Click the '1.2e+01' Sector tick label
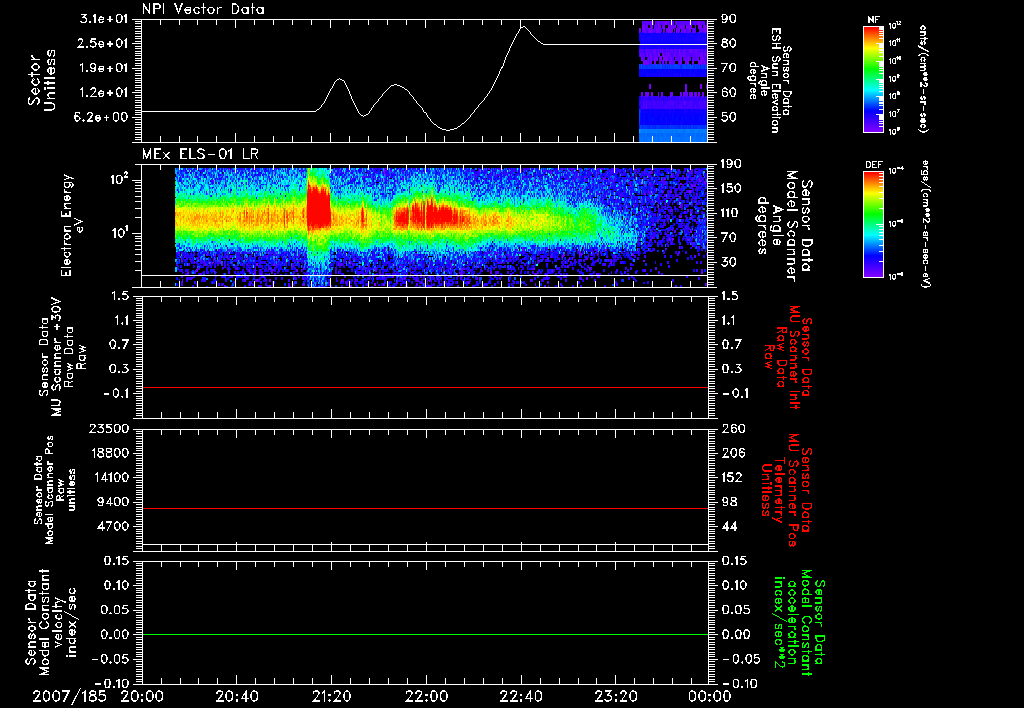 [106, 93]
